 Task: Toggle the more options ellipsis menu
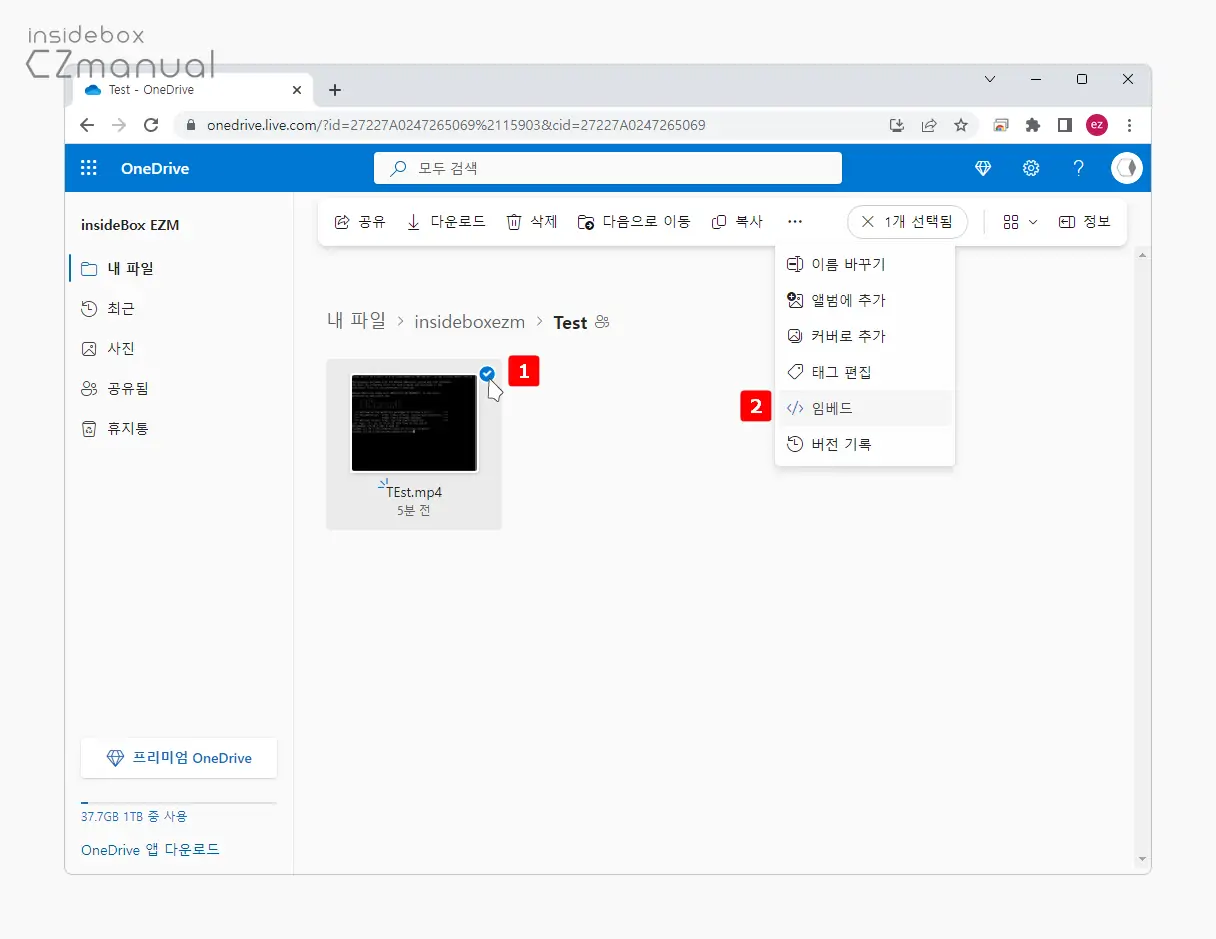tap(795, 222)
